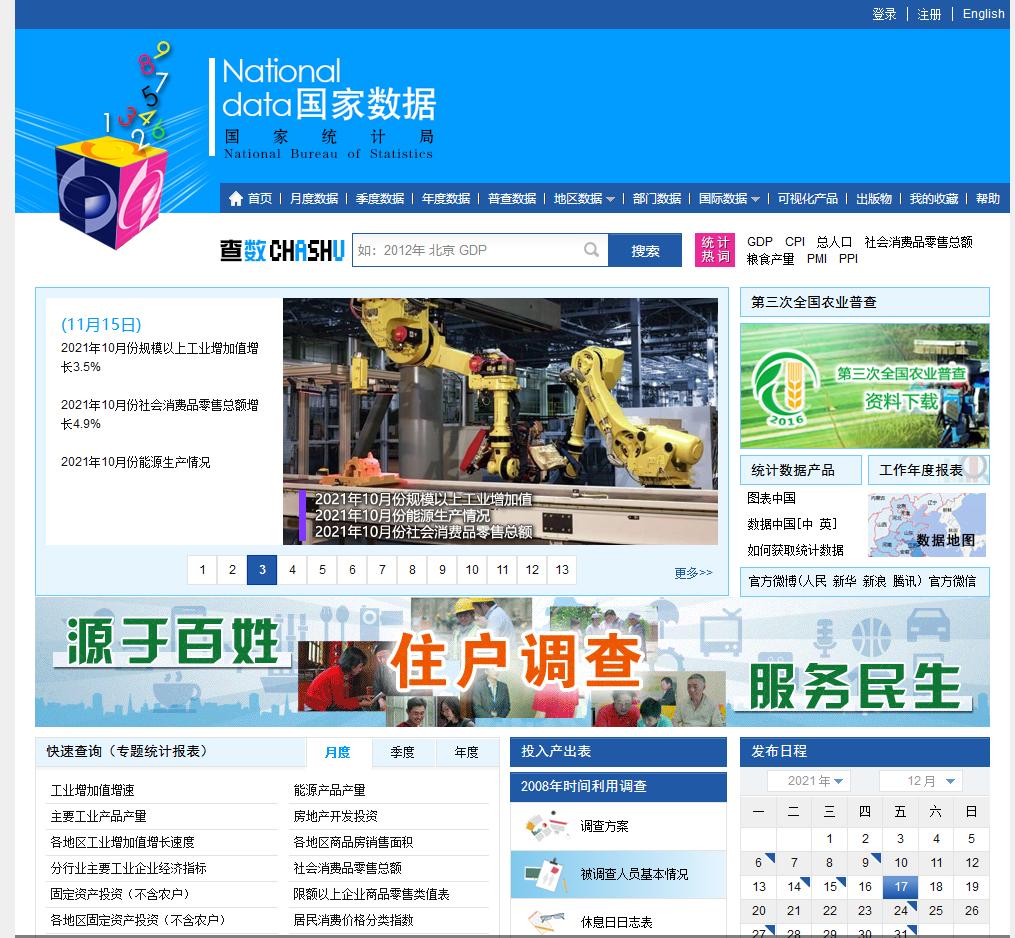Click the 更多>> more link
Viewport: 1015px width, 938px height.
[x=692, y=570]
